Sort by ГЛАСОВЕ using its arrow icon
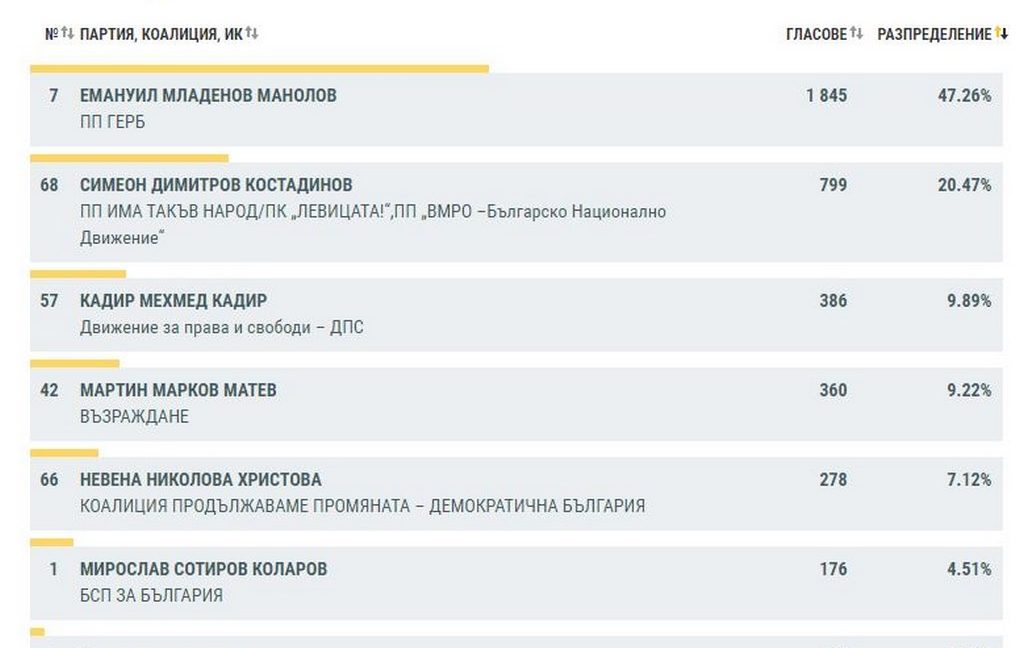 tap(857, 34)
